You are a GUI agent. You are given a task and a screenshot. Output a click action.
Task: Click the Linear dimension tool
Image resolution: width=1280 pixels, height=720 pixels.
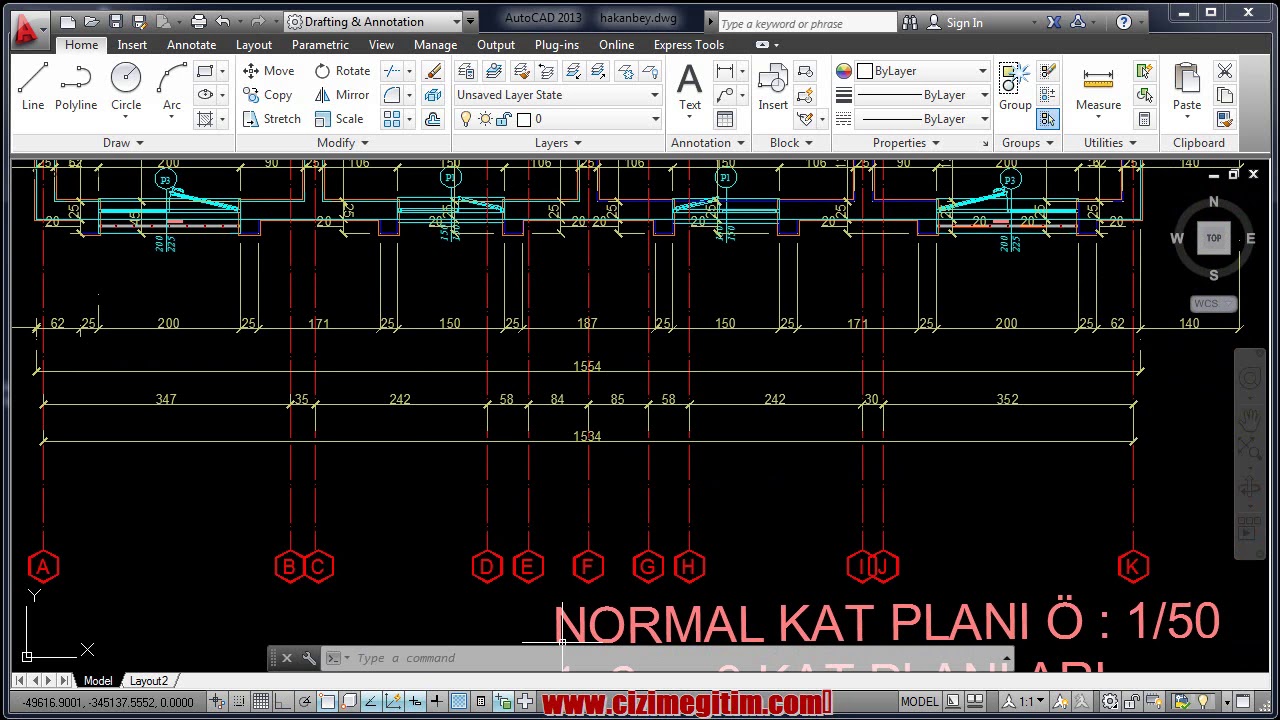tap(725, 71)
